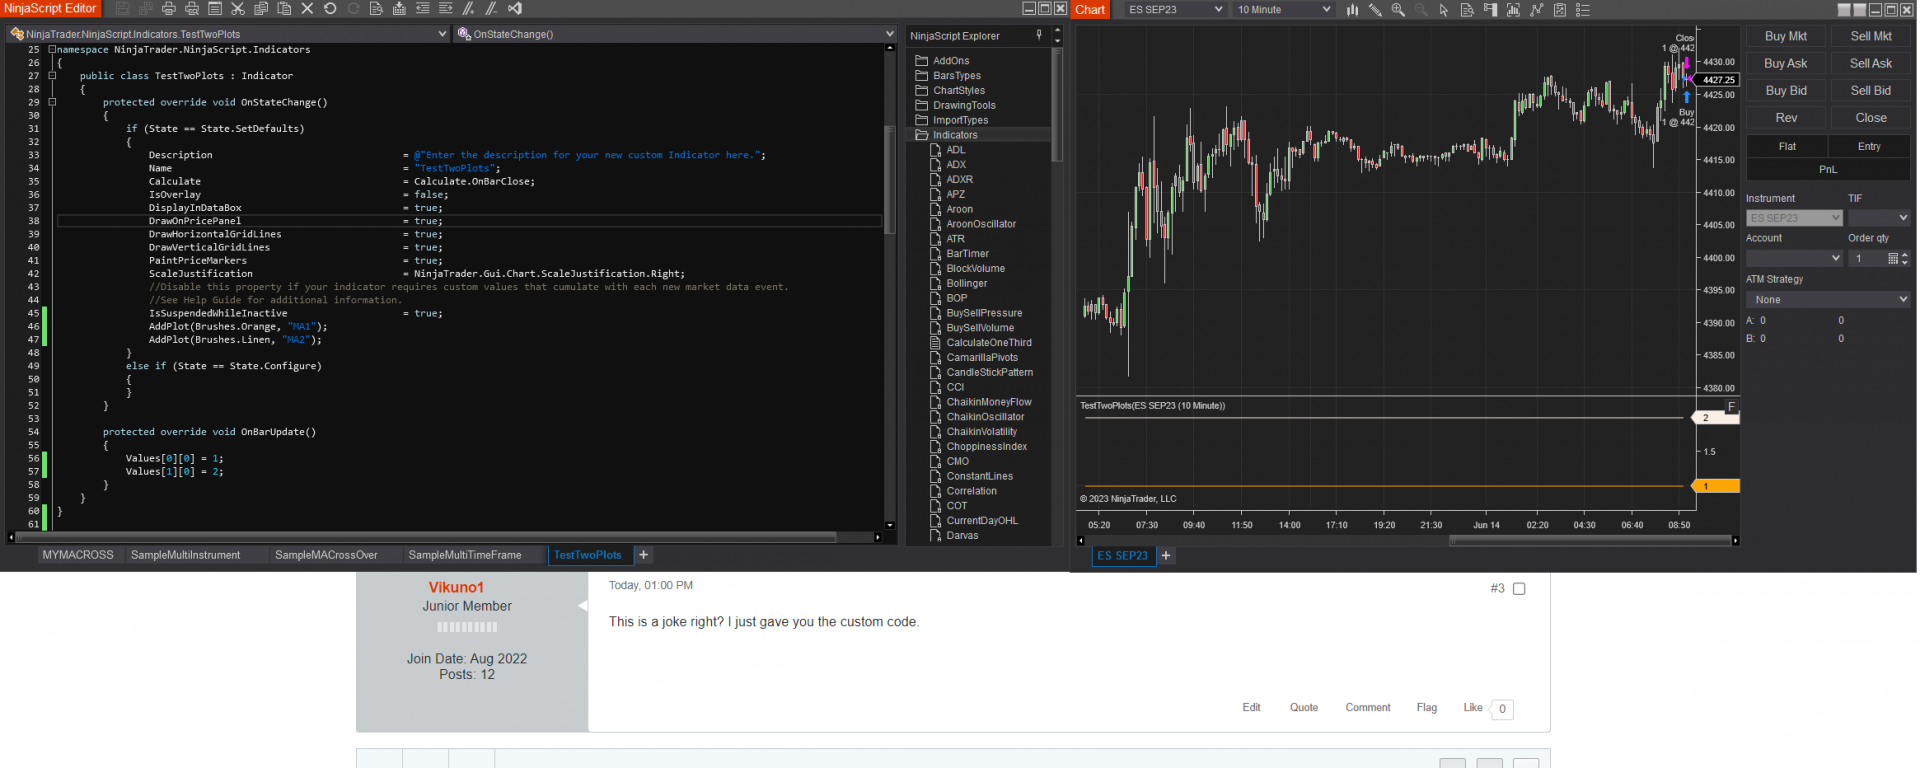Click the Quote link on the forum post
This screenshot has width=1920, height=768.
1304,708
